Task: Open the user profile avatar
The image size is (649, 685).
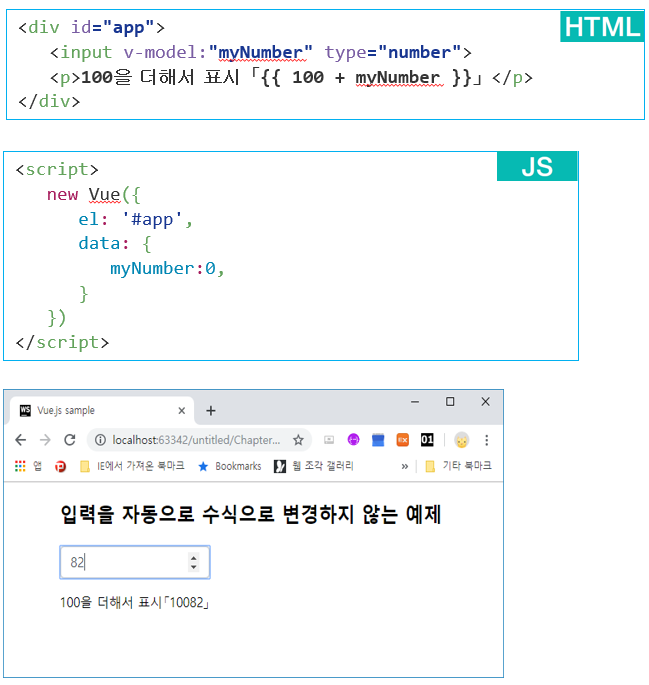Action: tap(462, 440)
